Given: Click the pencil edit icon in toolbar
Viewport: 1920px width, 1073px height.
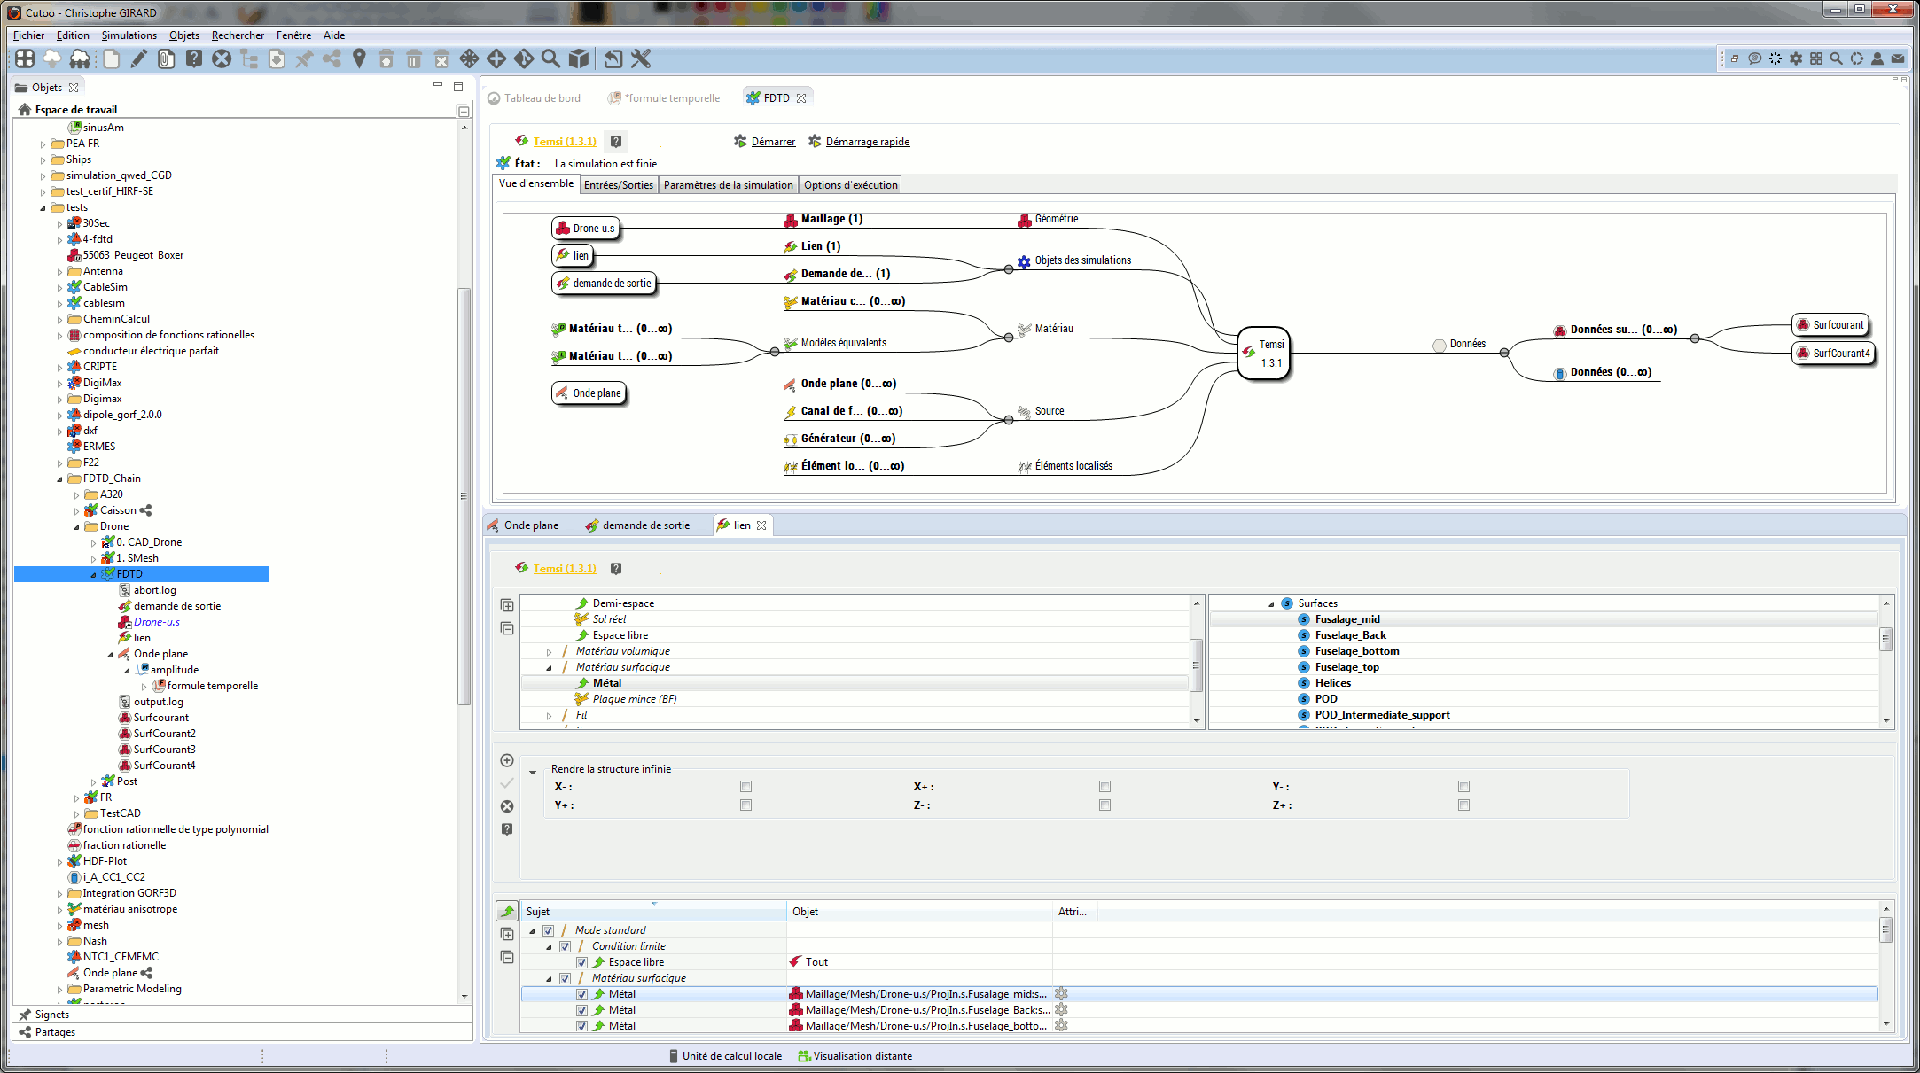Looking at the screenshot, I should 139,59.
